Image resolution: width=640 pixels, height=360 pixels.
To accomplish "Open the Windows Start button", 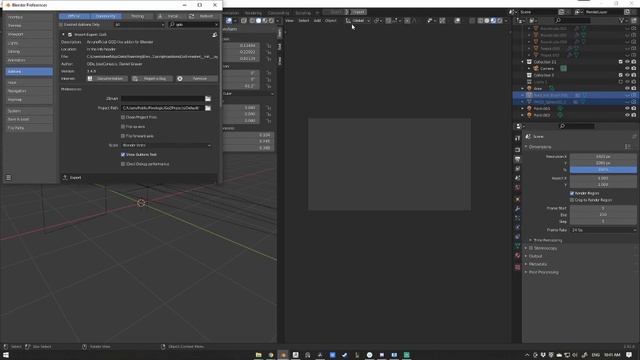I will pyautogui.click(x=6, y=355).
